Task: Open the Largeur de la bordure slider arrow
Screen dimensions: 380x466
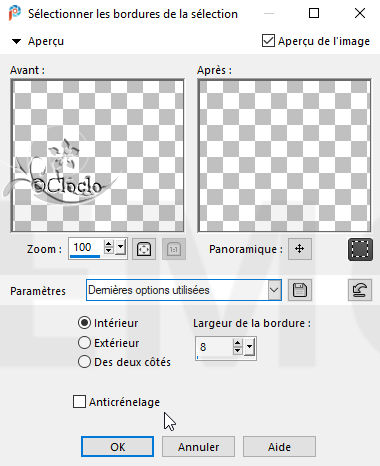Action: 250,347
